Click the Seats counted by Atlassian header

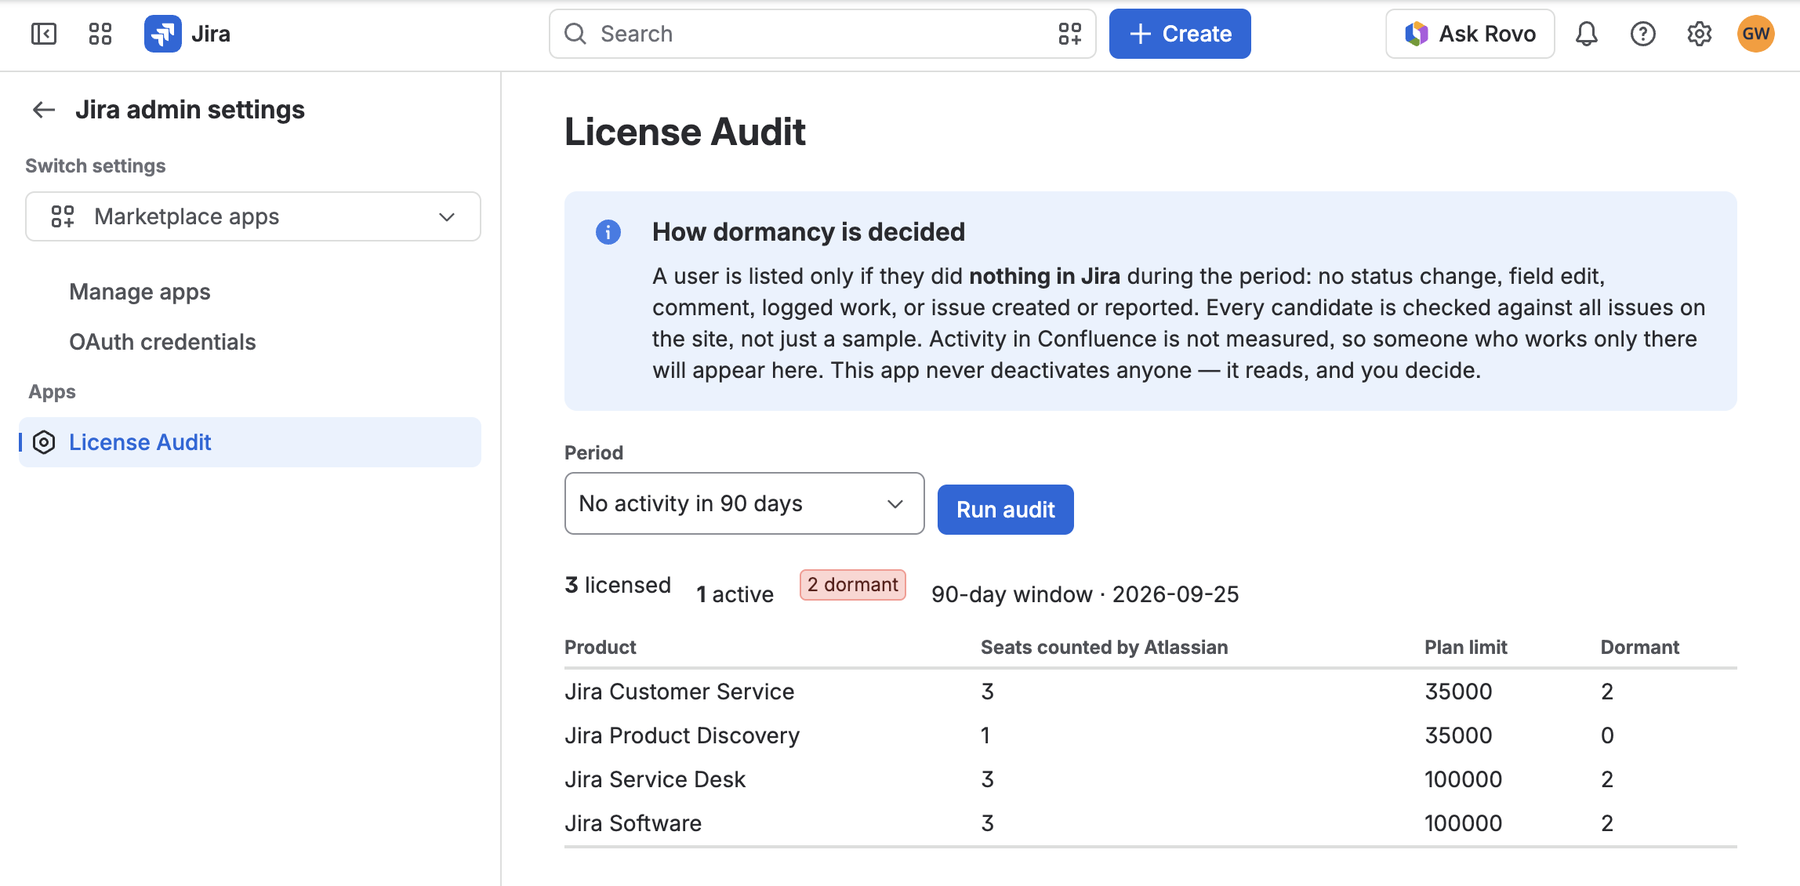[1104, 647]
